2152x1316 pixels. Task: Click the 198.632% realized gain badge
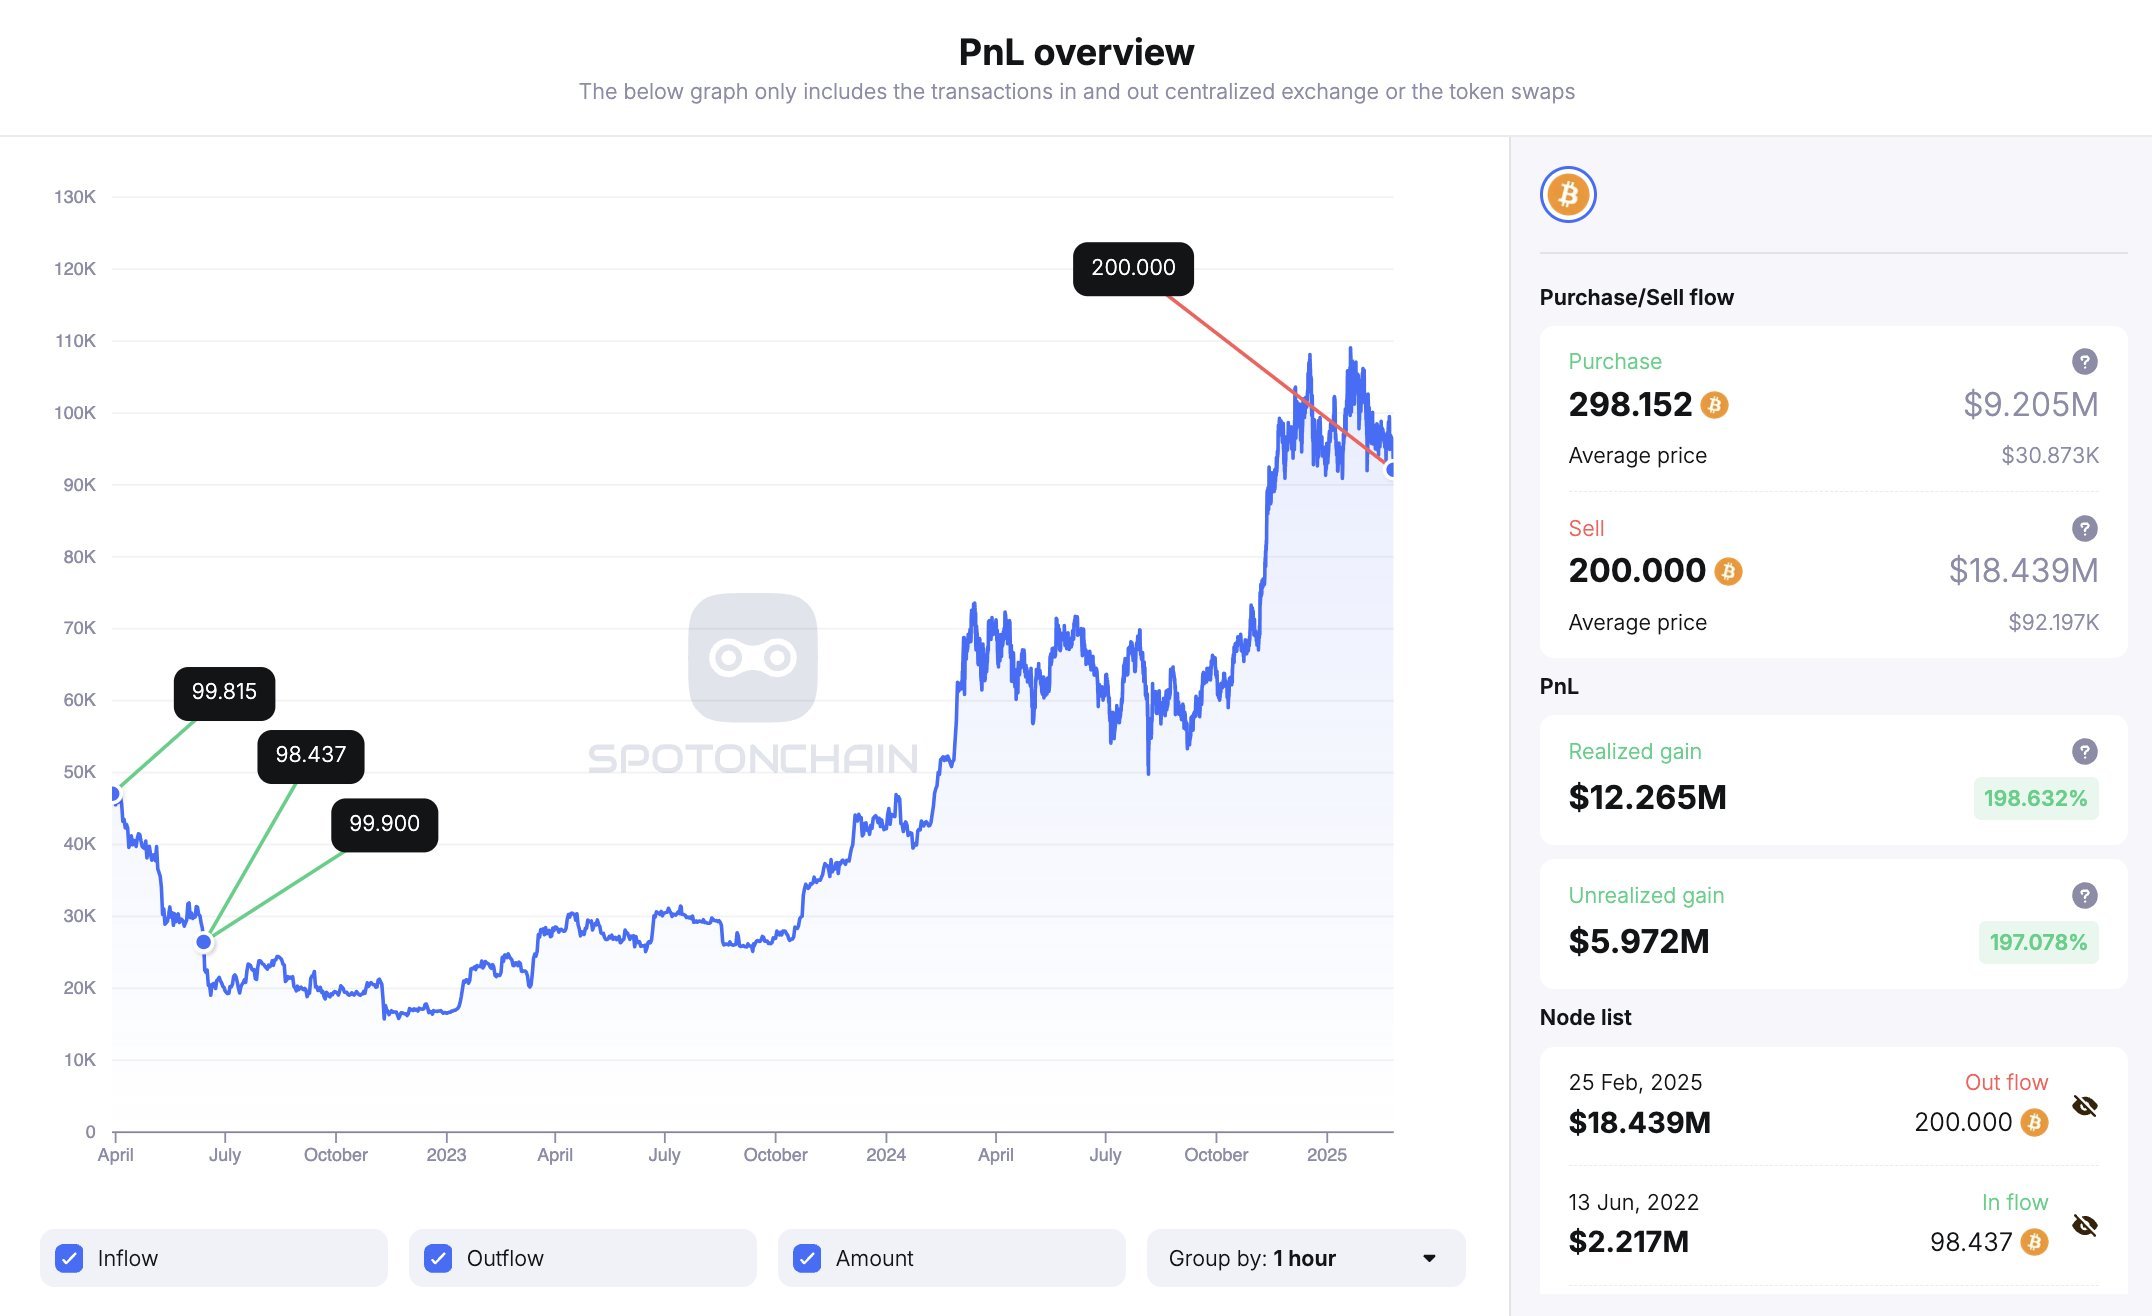(x=2035, y=798)
